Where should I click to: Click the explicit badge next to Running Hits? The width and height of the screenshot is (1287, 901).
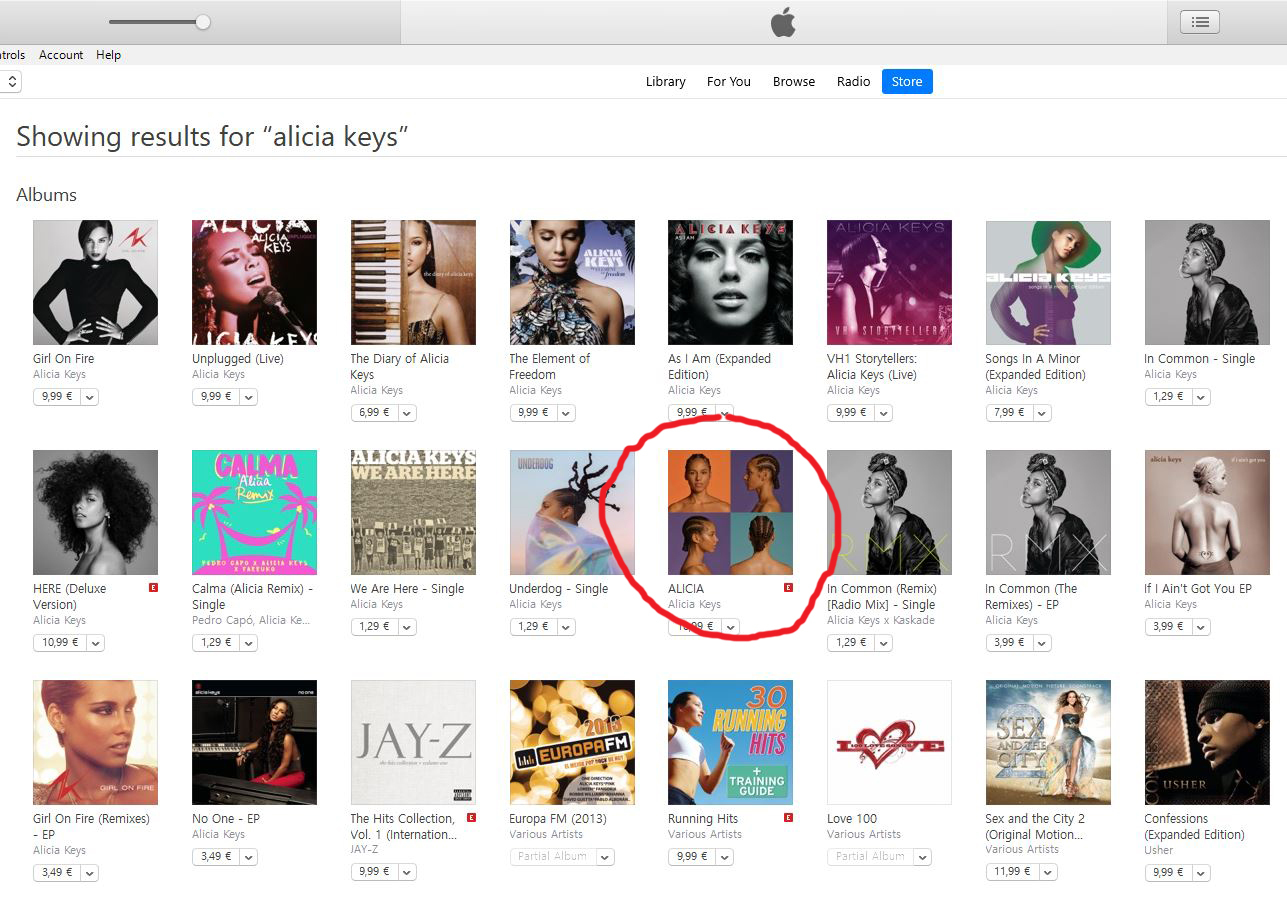point(788,818)
